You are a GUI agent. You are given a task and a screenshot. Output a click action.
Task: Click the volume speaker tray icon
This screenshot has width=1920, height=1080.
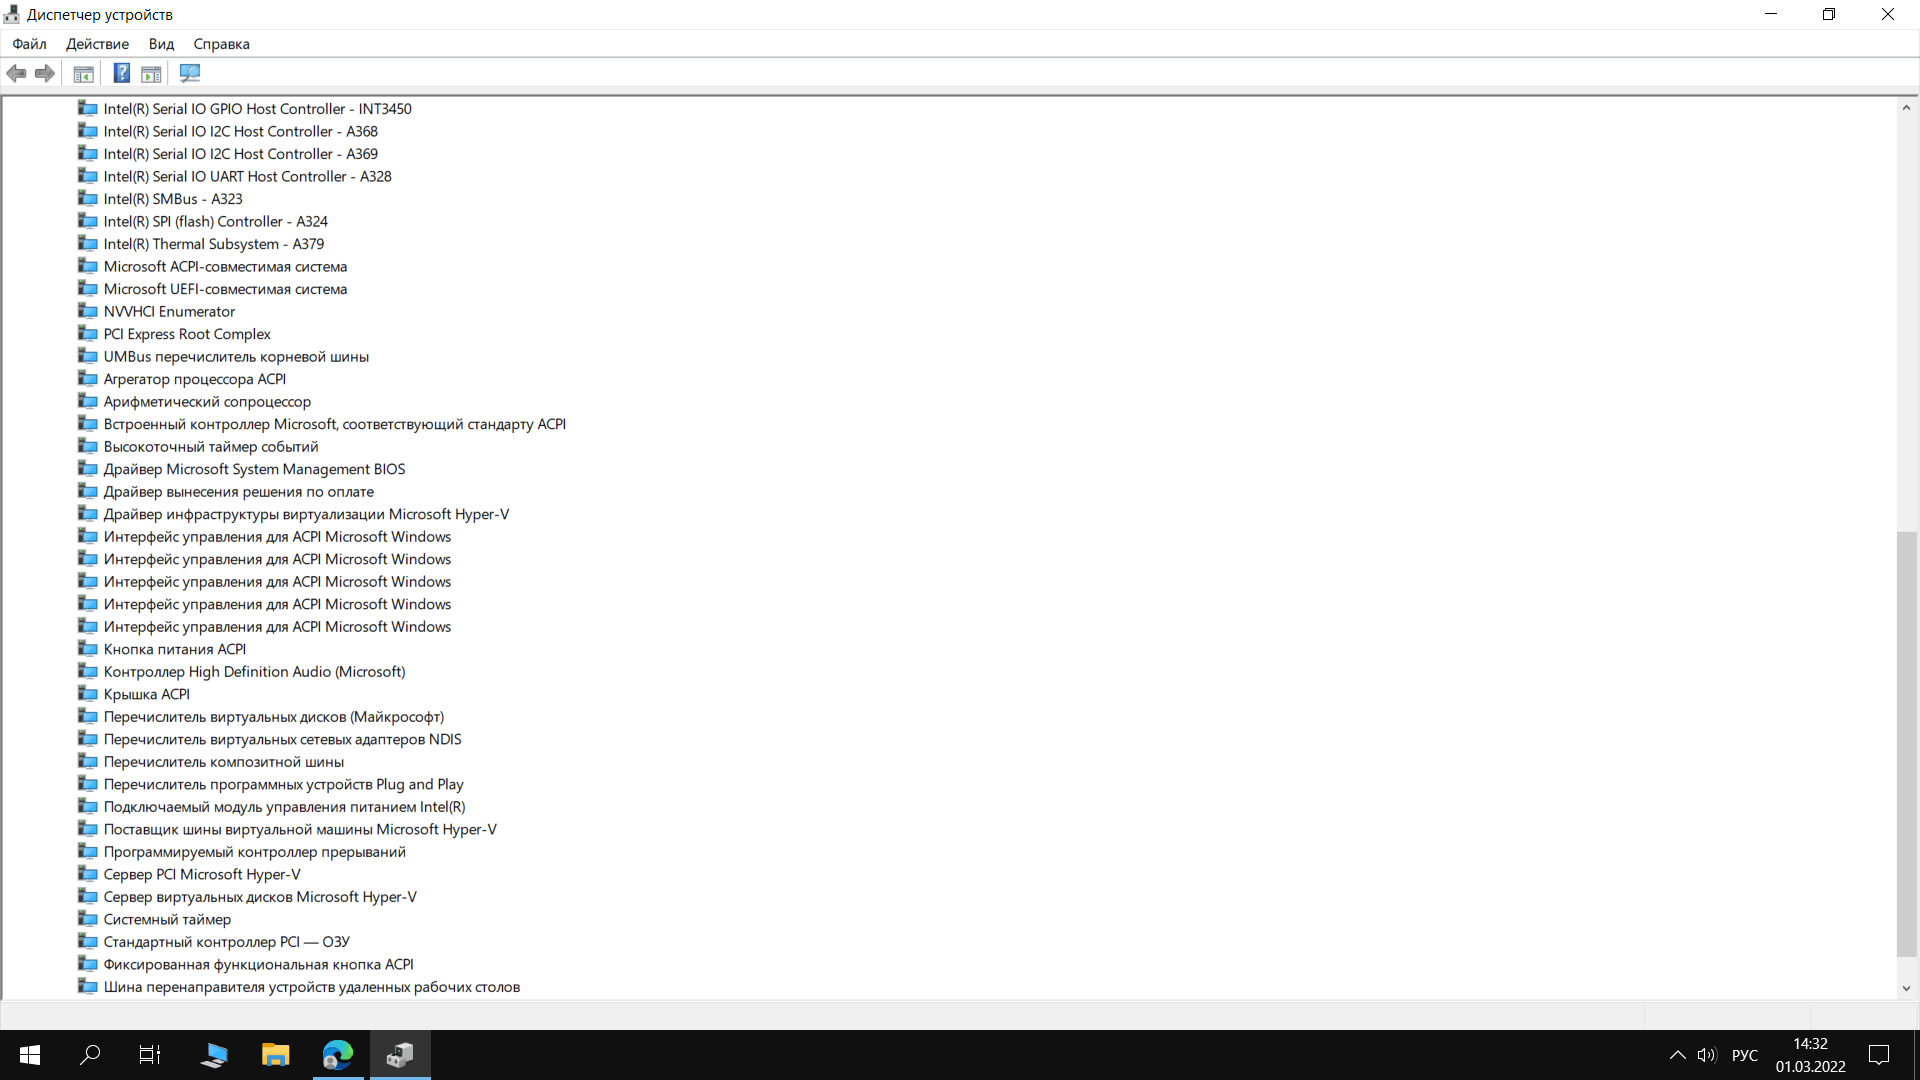pyautogui.click(x=1707, y=1055)
